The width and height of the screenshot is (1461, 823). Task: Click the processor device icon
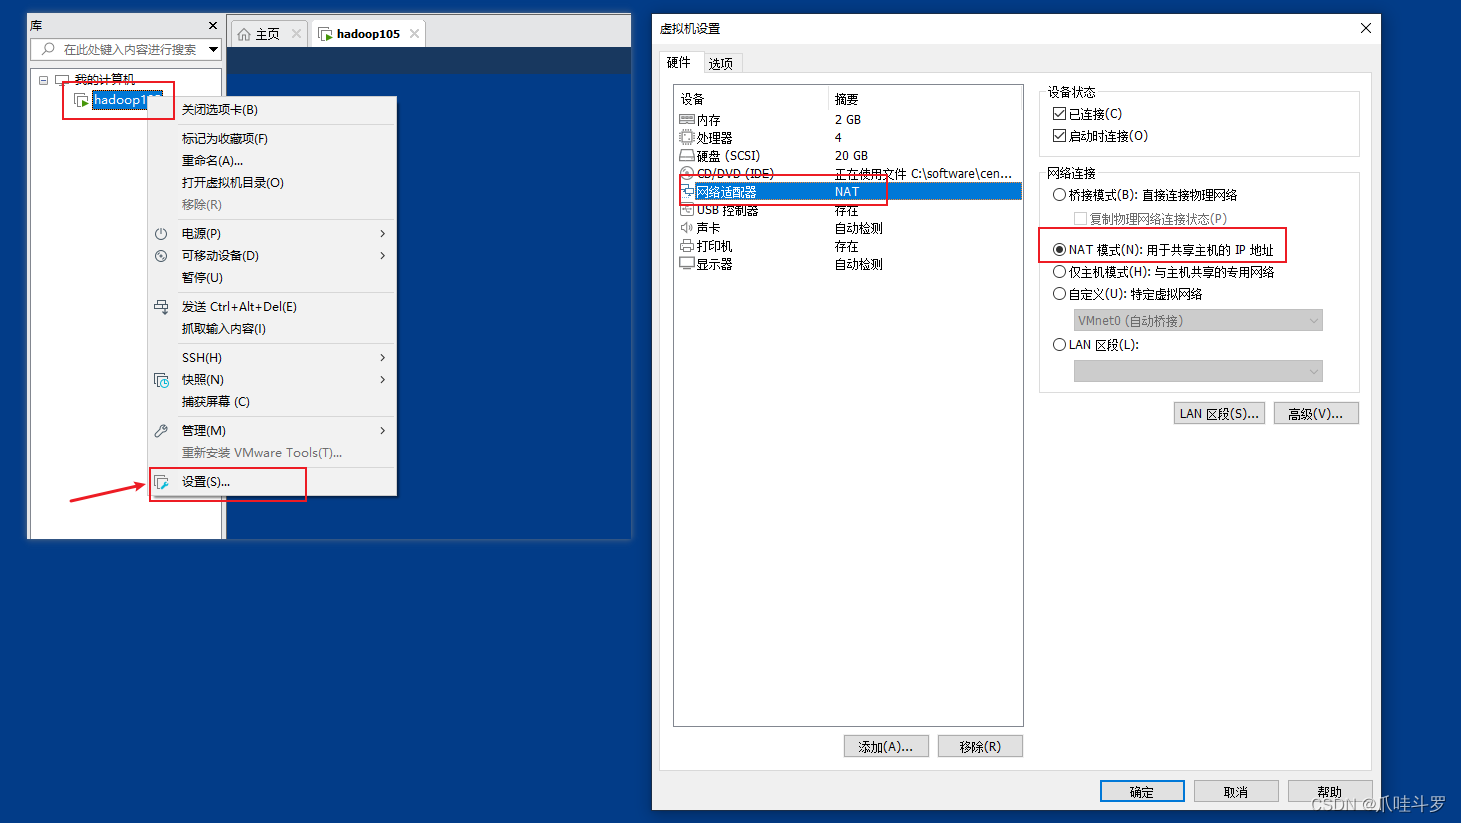[687, 137]
